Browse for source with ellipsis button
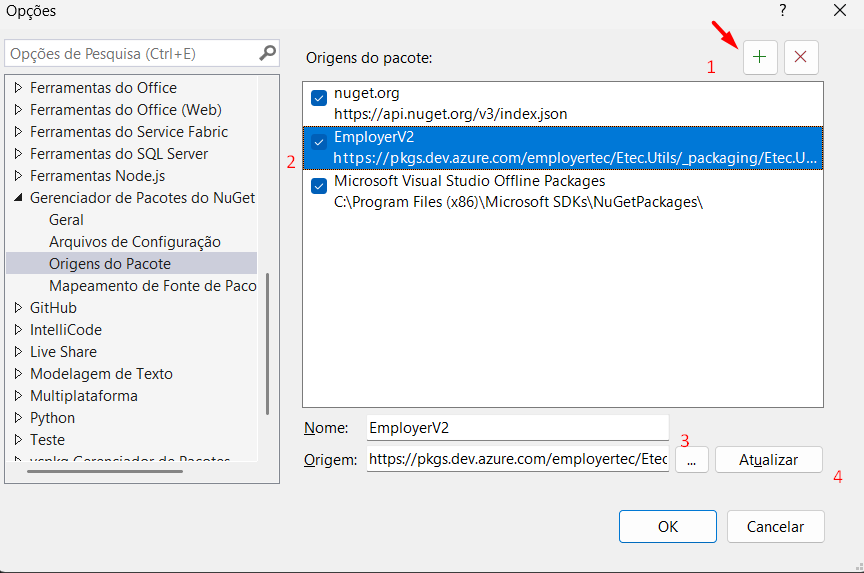This screenshot has width=864, height=573. tap(692, 460)
